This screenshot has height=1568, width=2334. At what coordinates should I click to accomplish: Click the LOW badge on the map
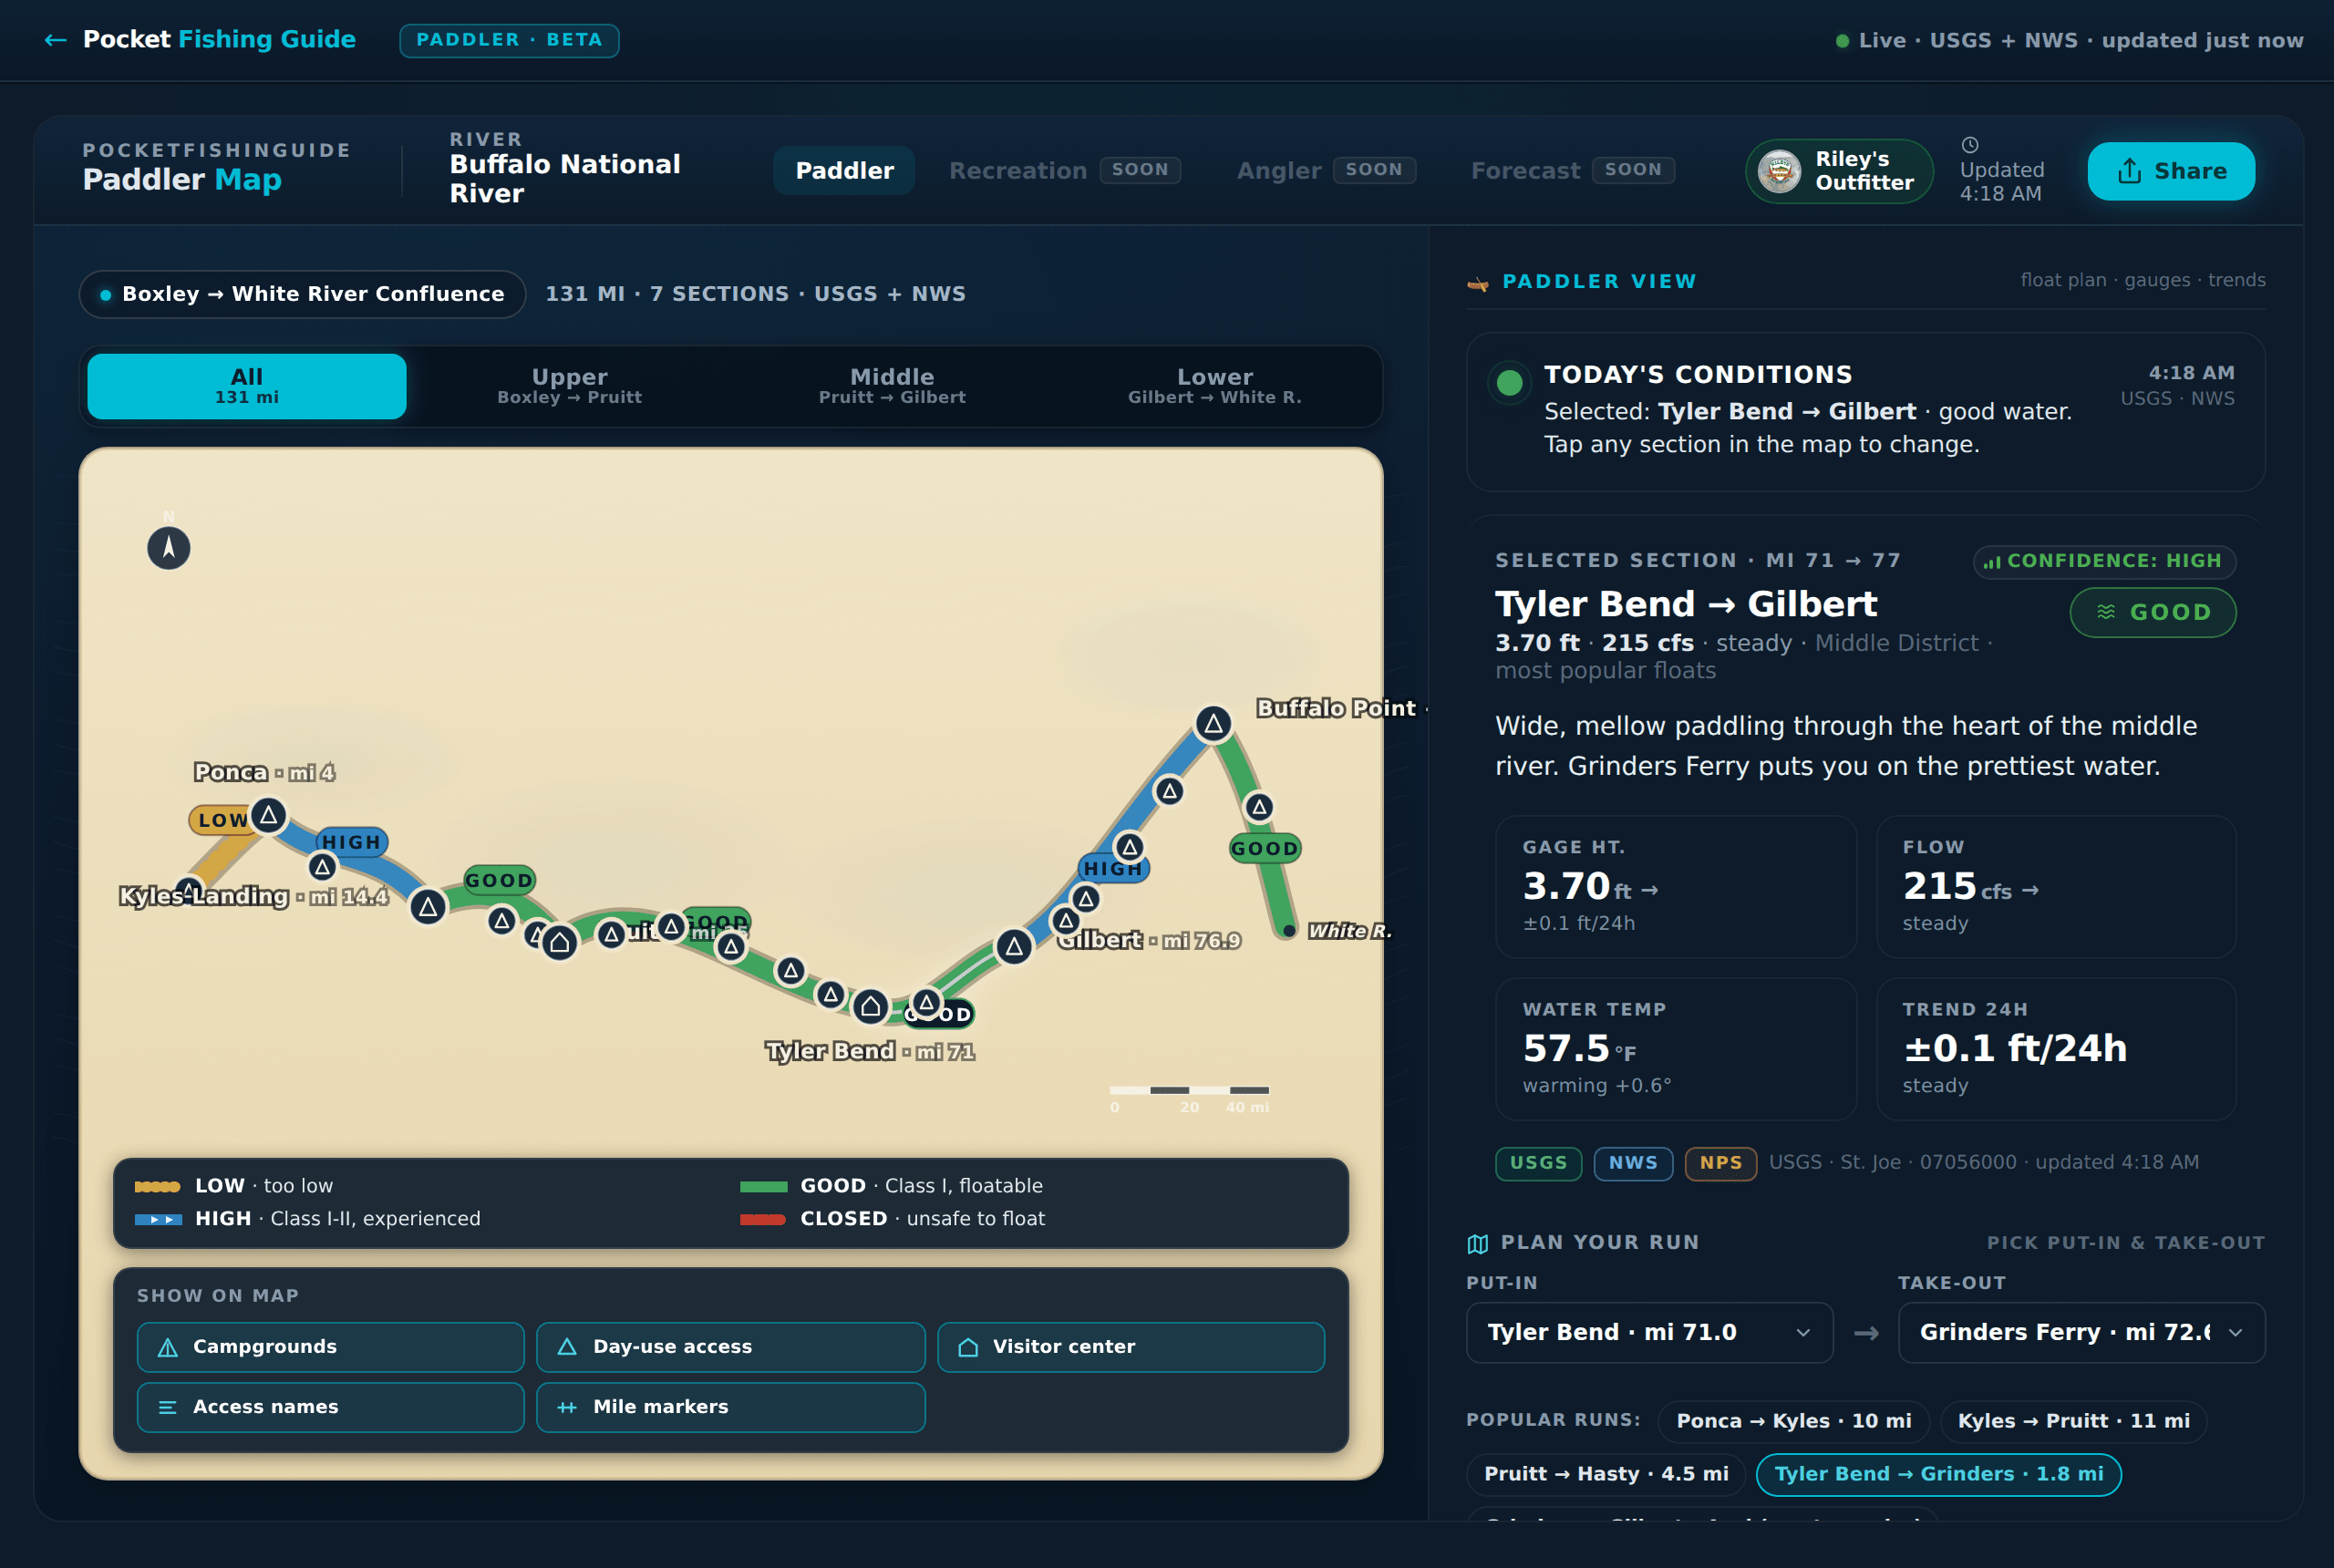point(221,820)
